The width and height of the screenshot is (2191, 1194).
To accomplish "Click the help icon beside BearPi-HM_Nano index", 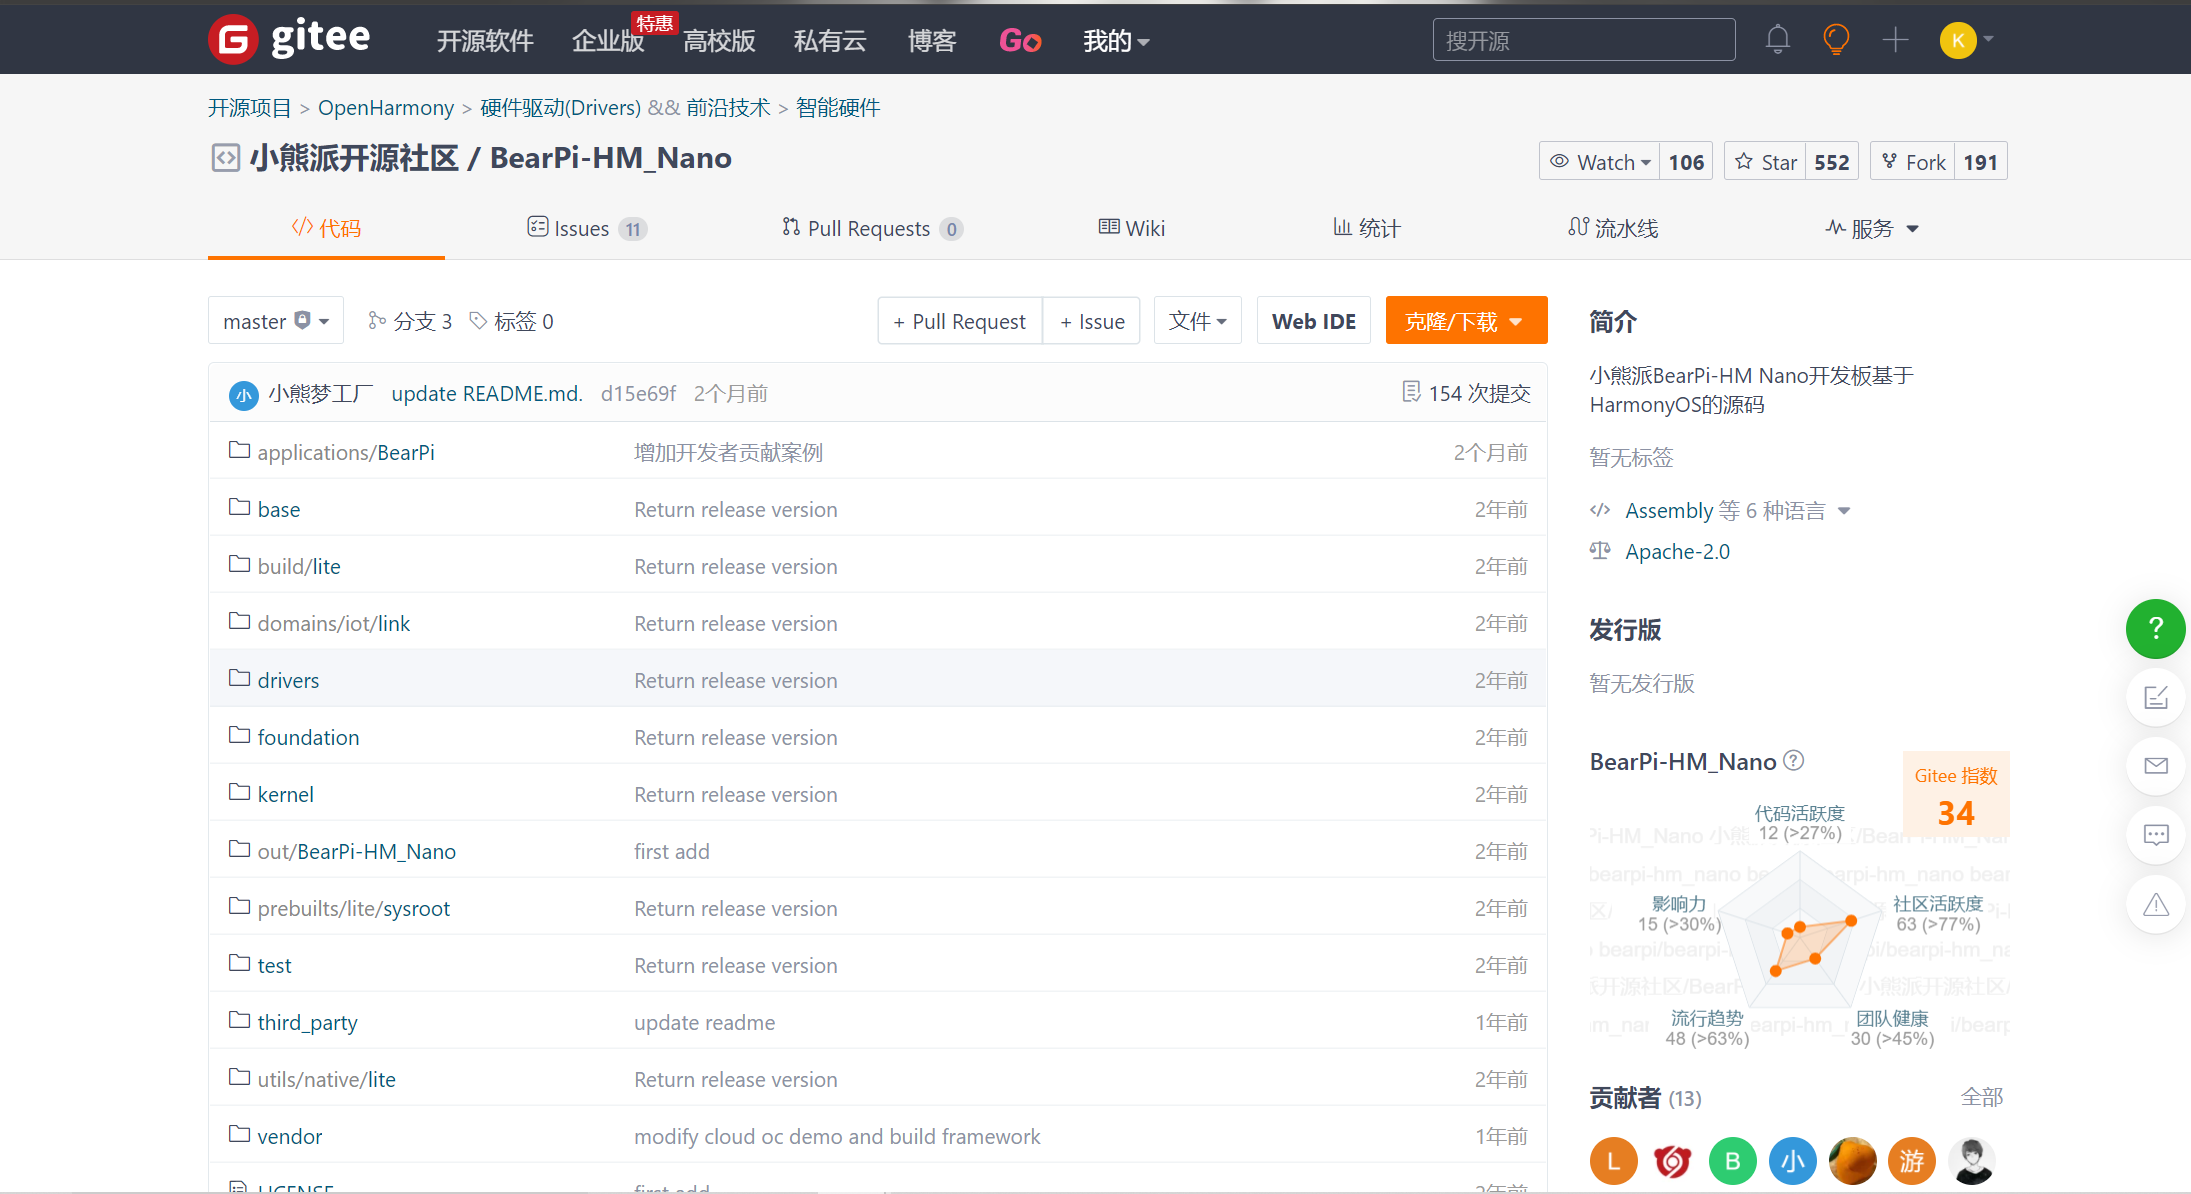I will click(x=1794, y=761).
